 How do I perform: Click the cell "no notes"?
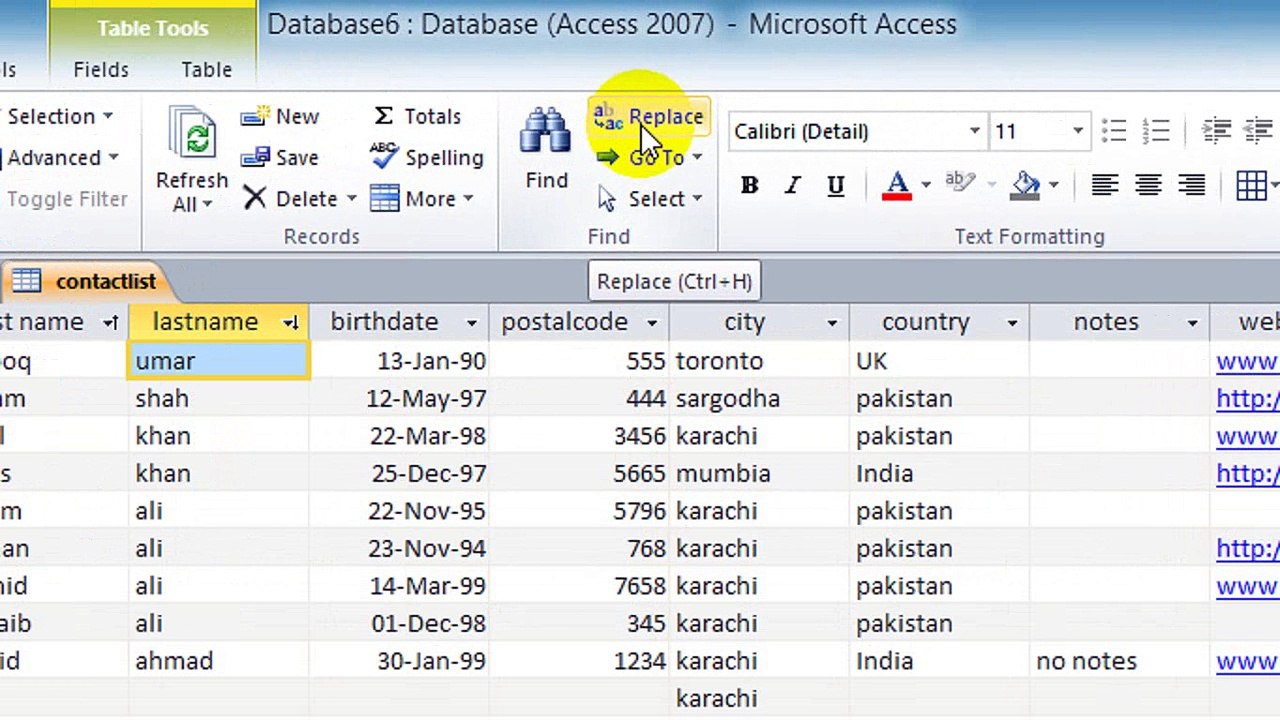pos(1119,661)
